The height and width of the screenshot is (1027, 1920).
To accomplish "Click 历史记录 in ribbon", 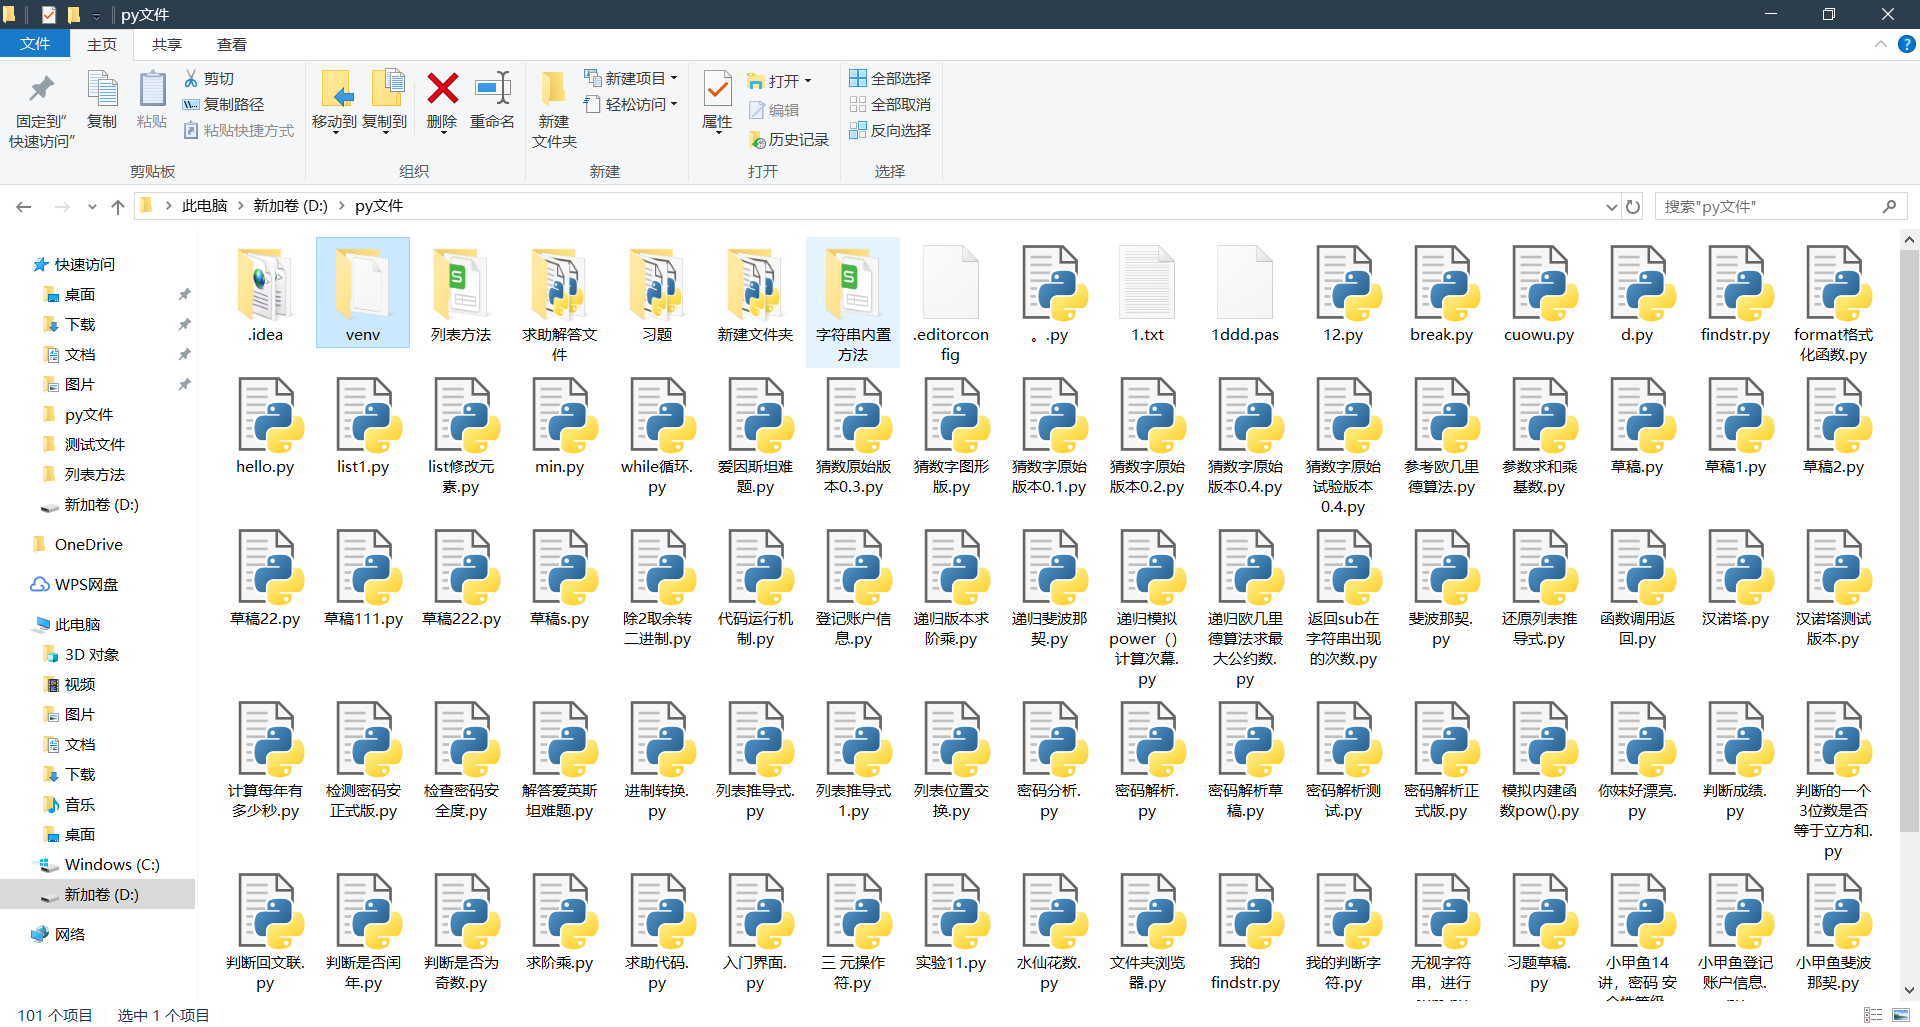I will click(789, 140).
